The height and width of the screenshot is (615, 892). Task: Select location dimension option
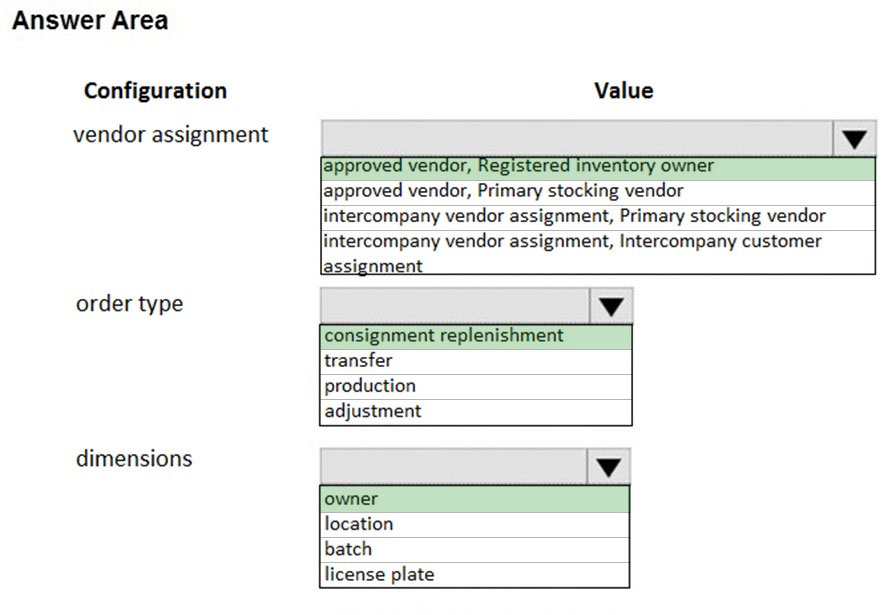pyautogui.click(x=474, y=525)
